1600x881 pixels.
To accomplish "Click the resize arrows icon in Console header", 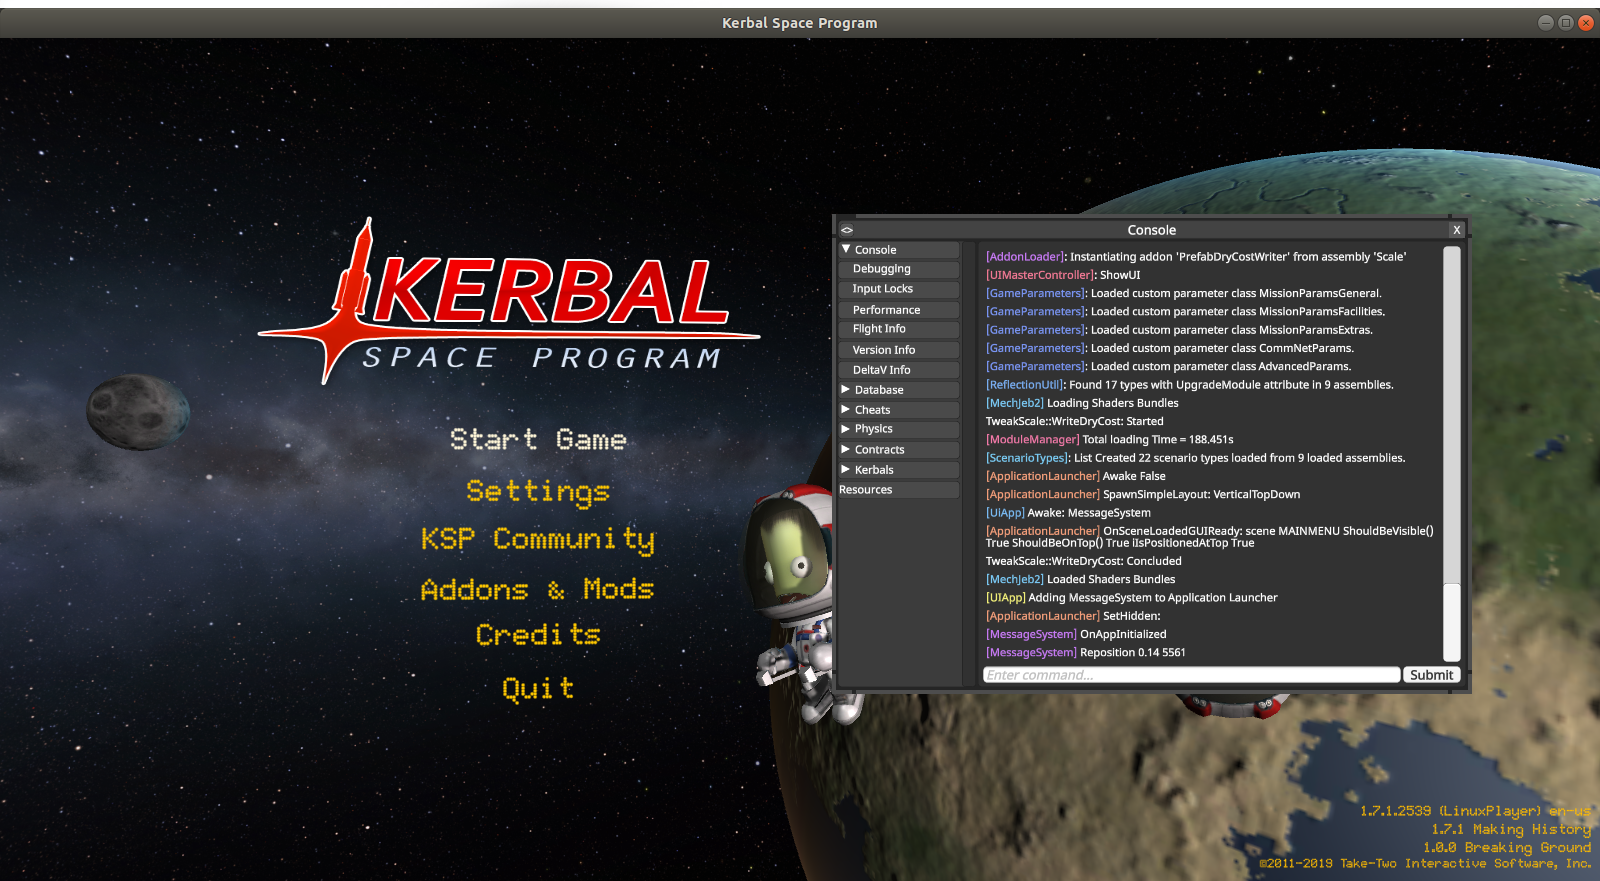I will [847, 230].
